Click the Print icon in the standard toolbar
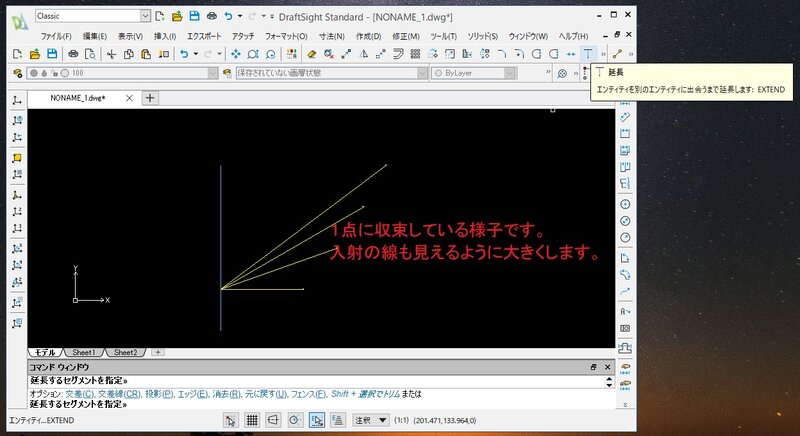800x436 pixels. pyautogui.click(x=73, y=54)
